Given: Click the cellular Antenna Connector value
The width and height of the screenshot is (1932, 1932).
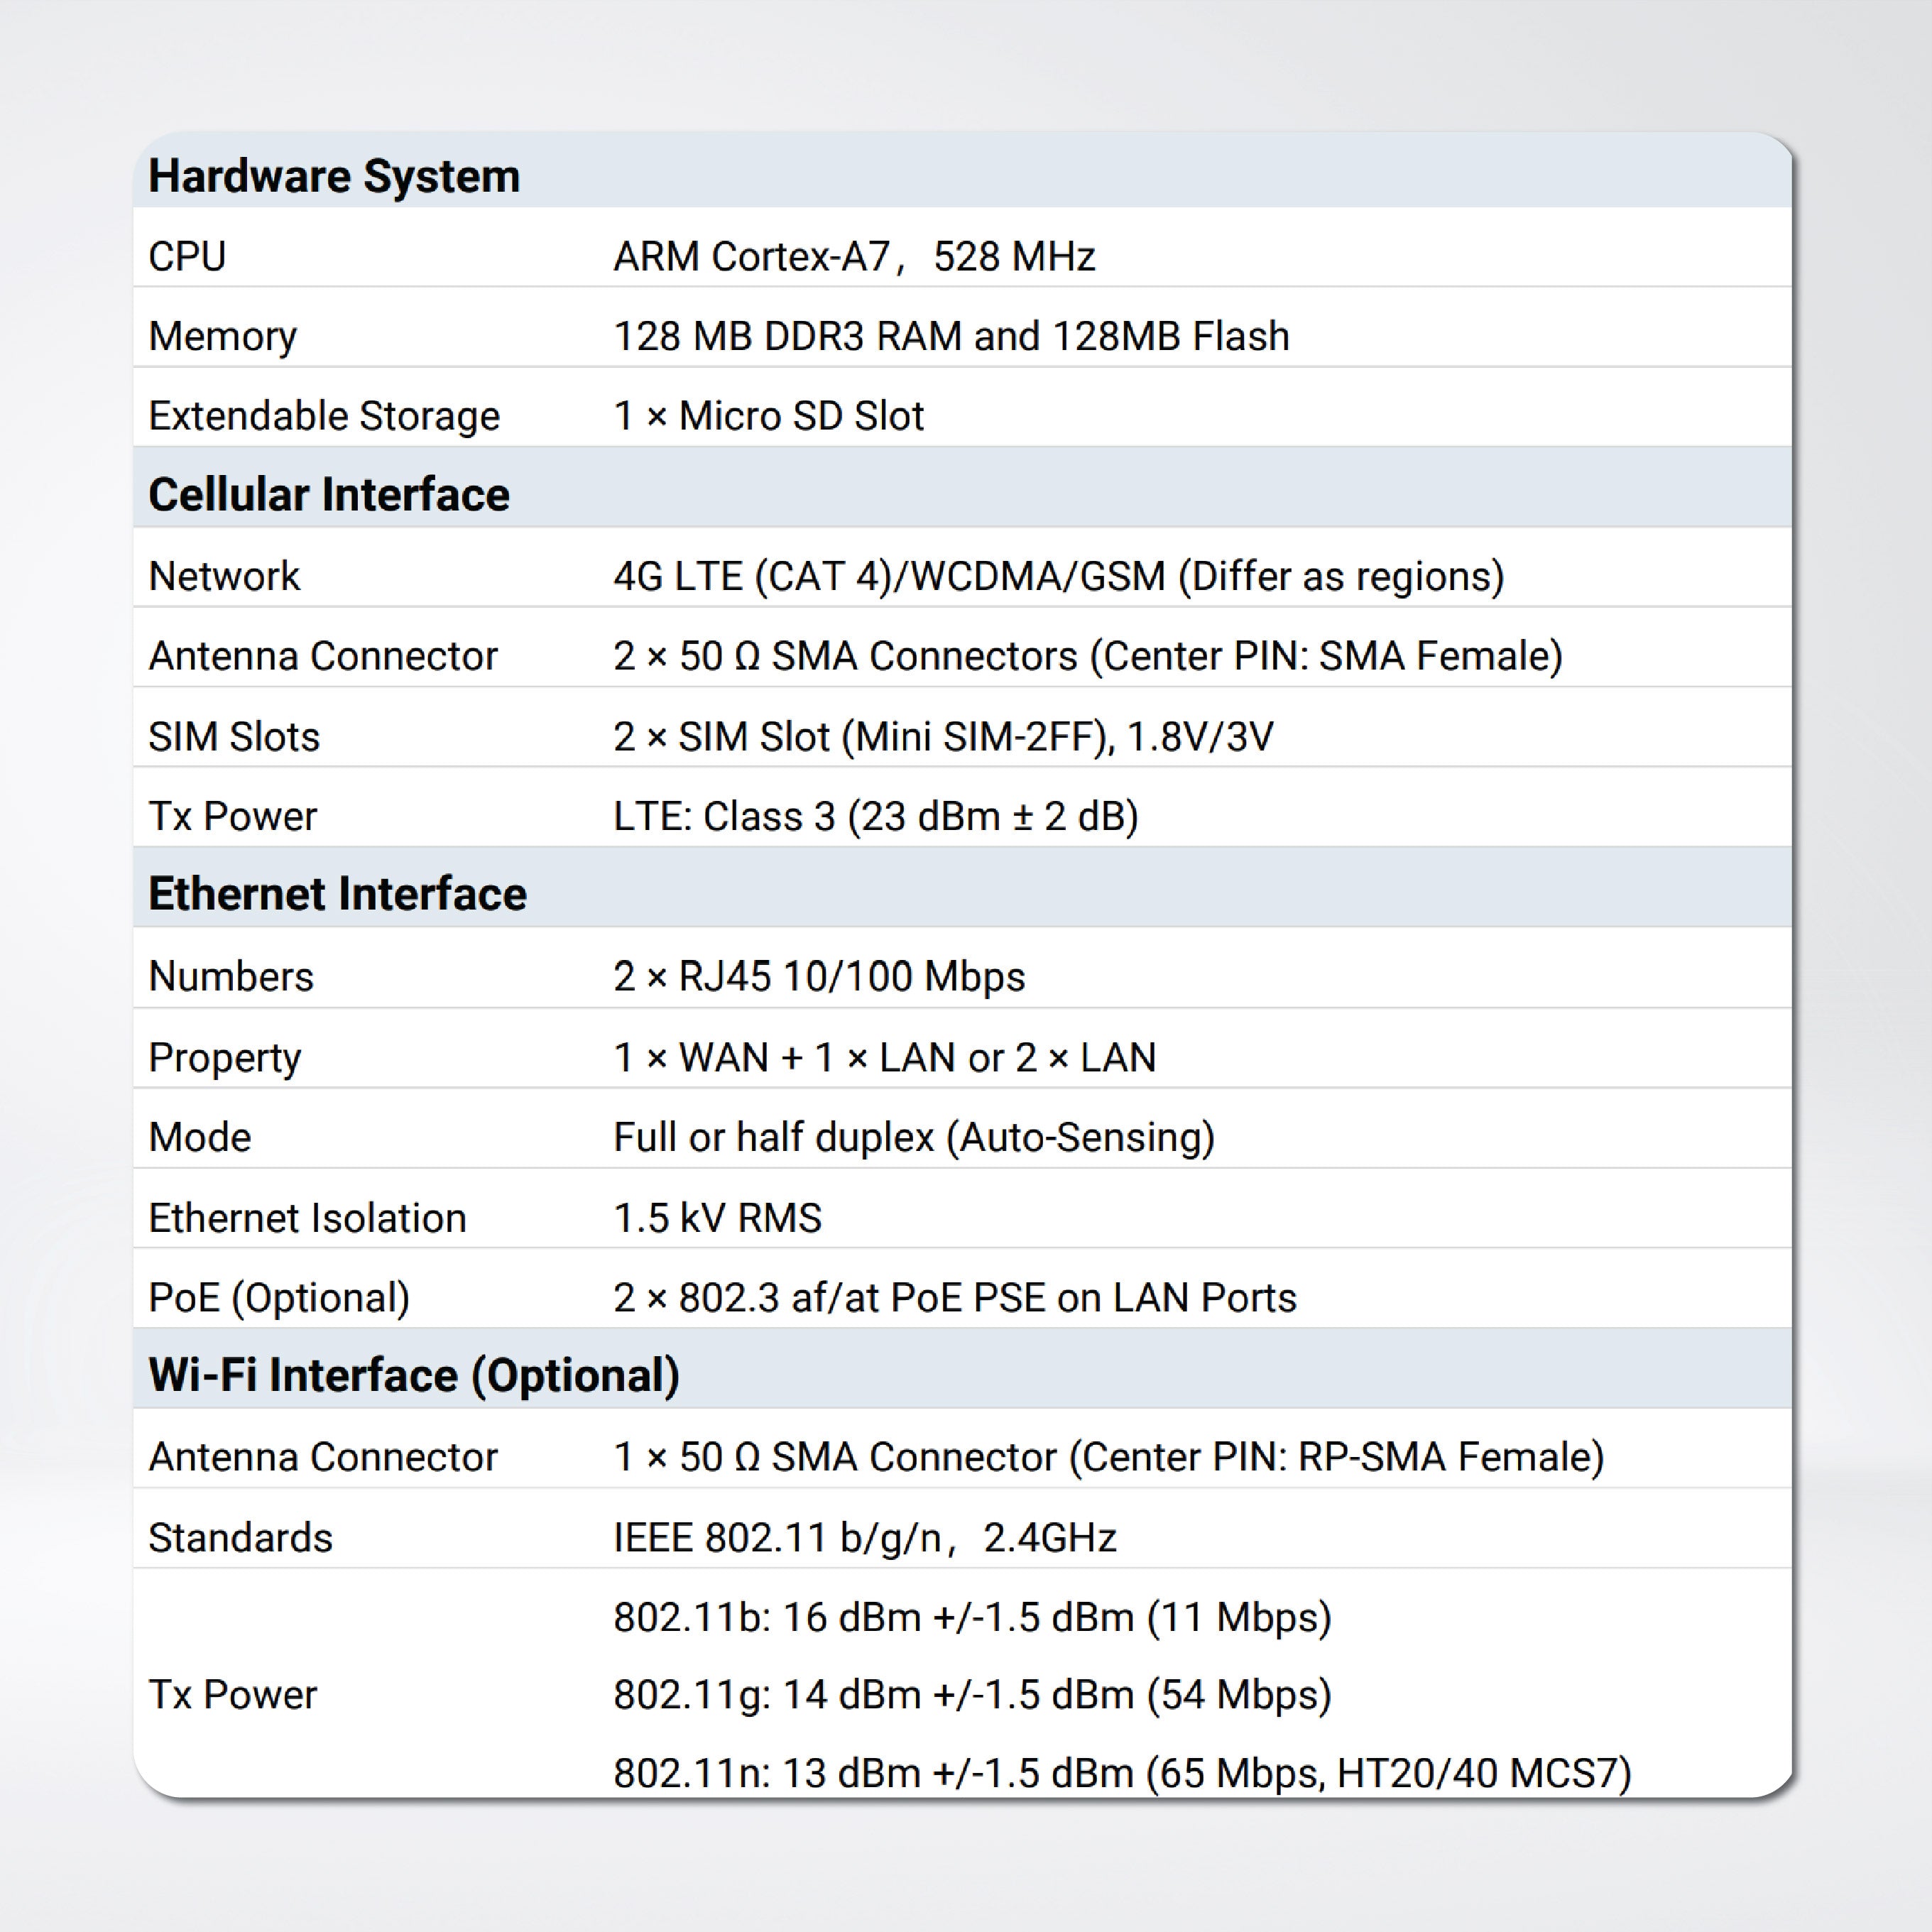Looking at the screenshot, I should pyautogui.click(x=1087, y=657).
